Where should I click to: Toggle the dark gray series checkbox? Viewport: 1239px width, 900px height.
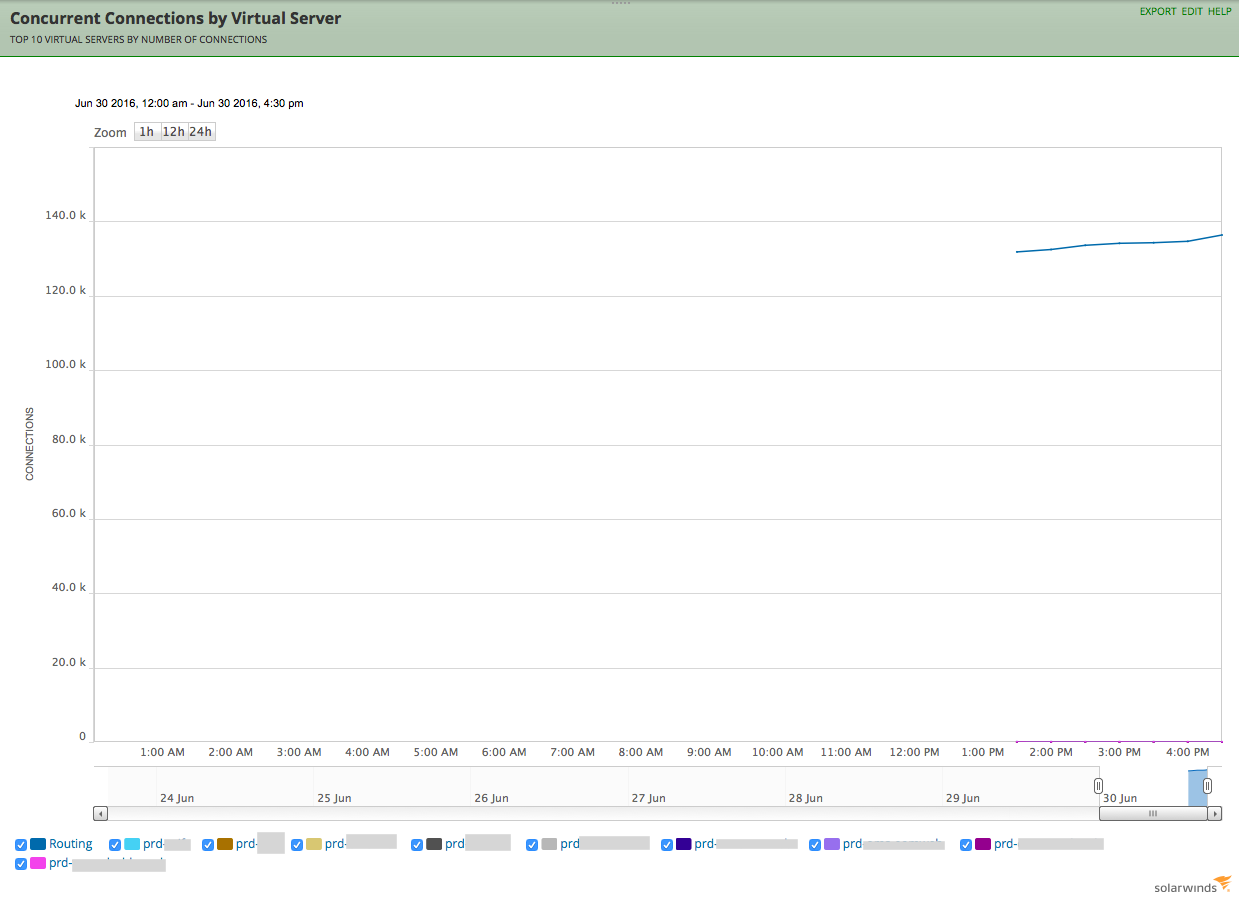[417, 845]
